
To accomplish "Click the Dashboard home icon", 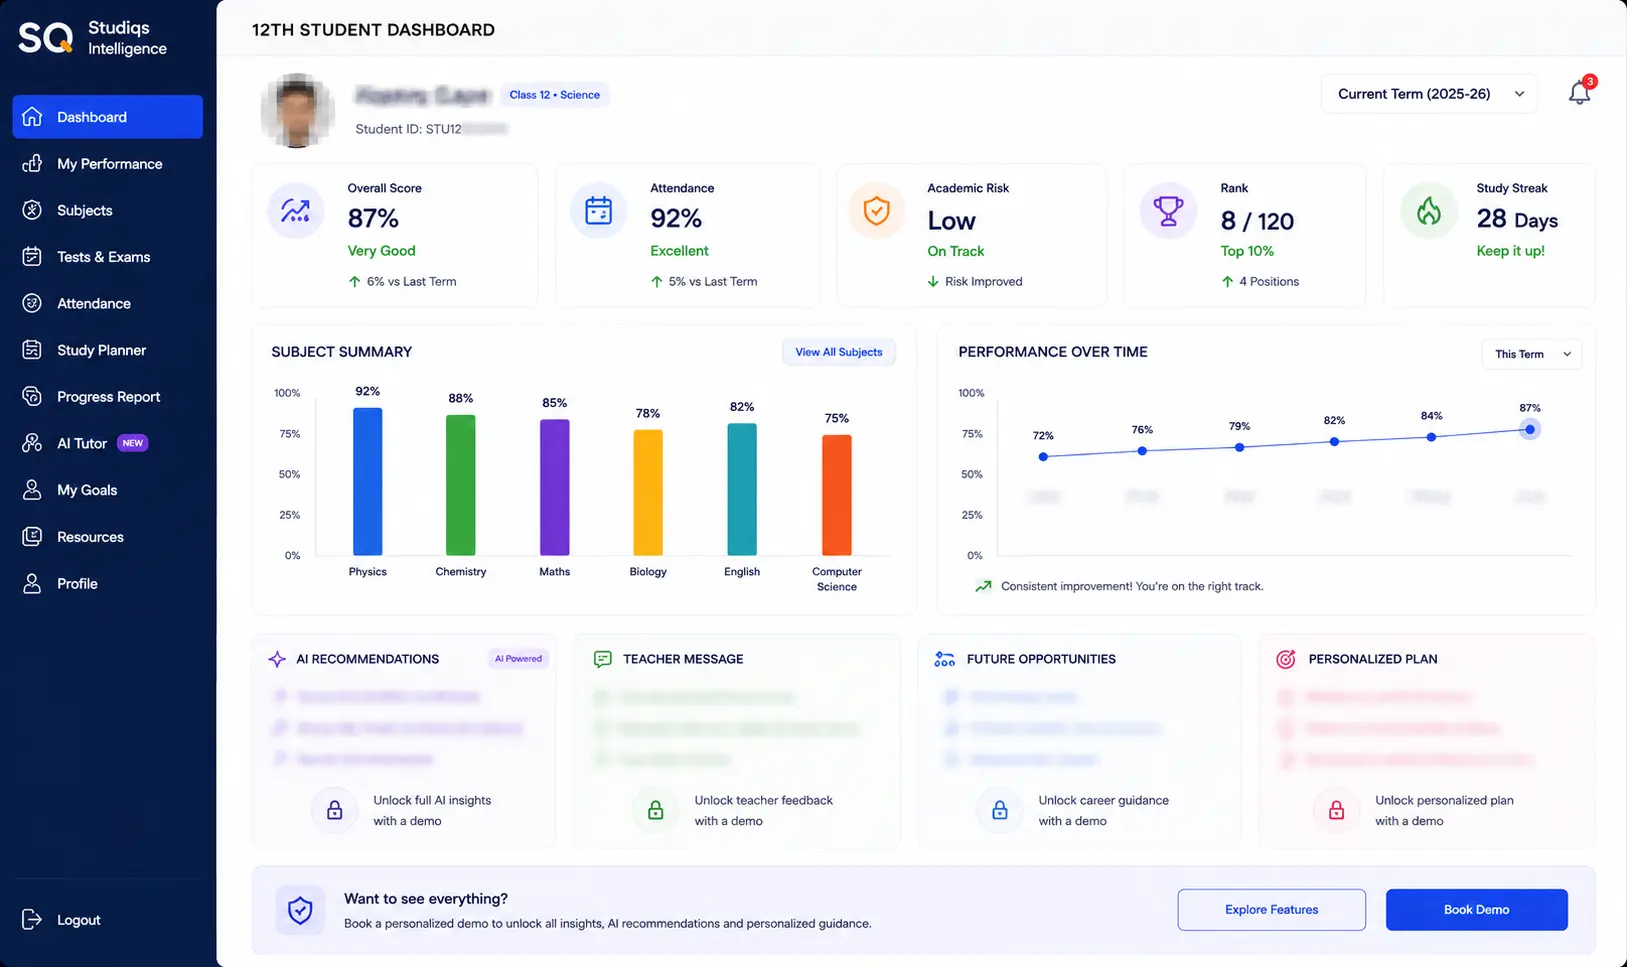I will (32, 117).
